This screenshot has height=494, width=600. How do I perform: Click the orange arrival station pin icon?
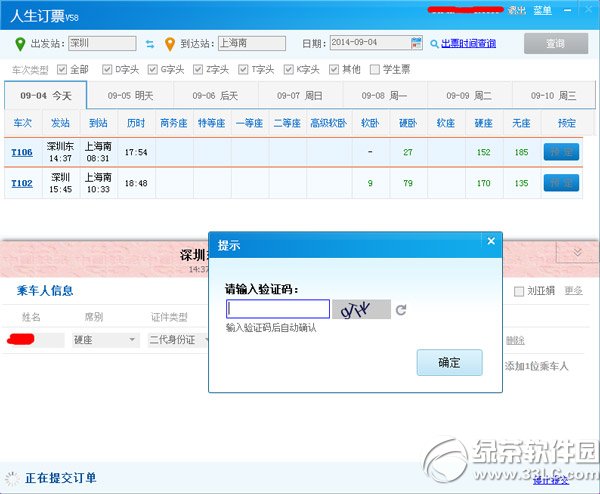(x=170, y=44)
